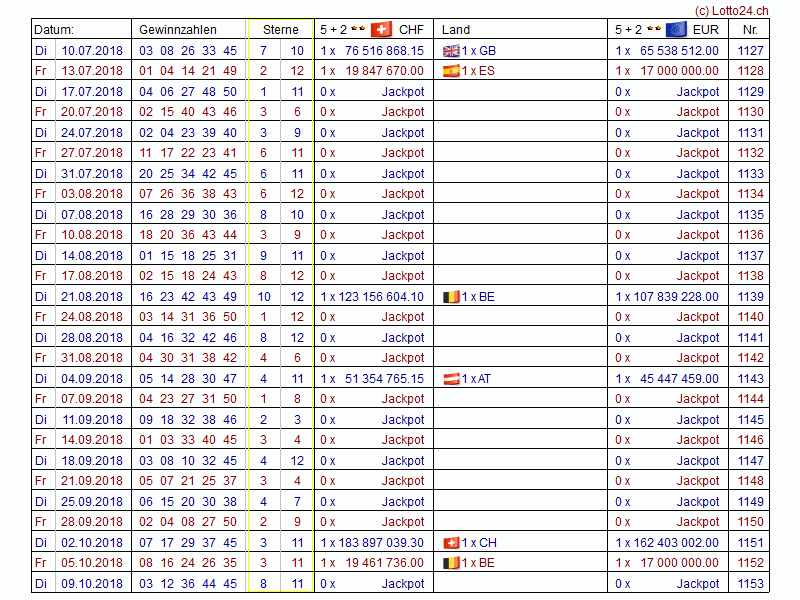Click the British flag beside 1 x GB
800x600 pixels.
click(451, 50)
